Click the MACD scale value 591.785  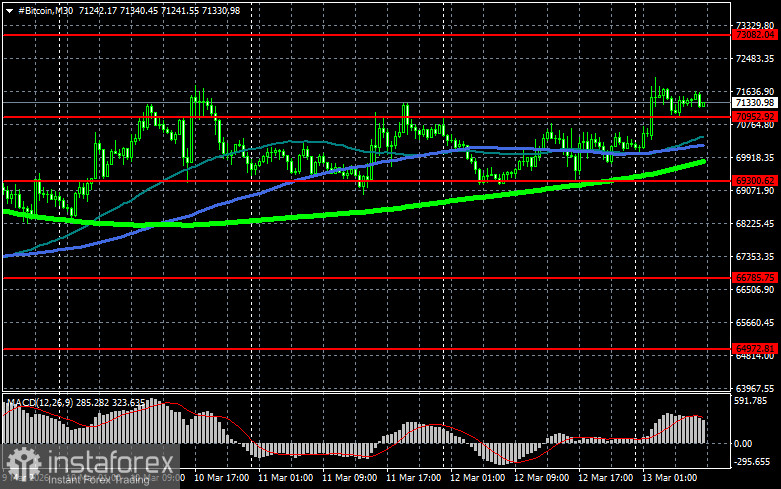point(751,400)
